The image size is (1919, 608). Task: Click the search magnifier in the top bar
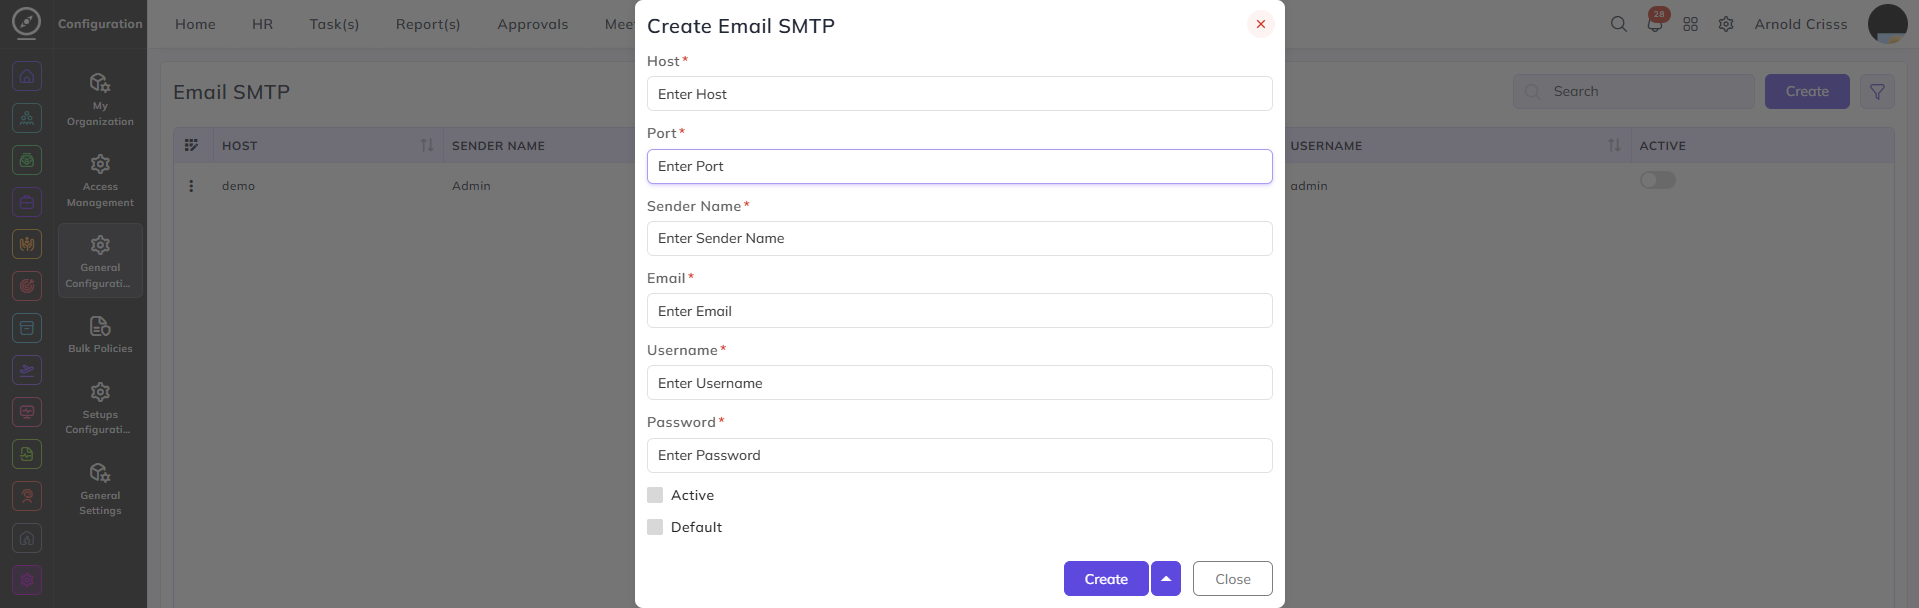1618,24
